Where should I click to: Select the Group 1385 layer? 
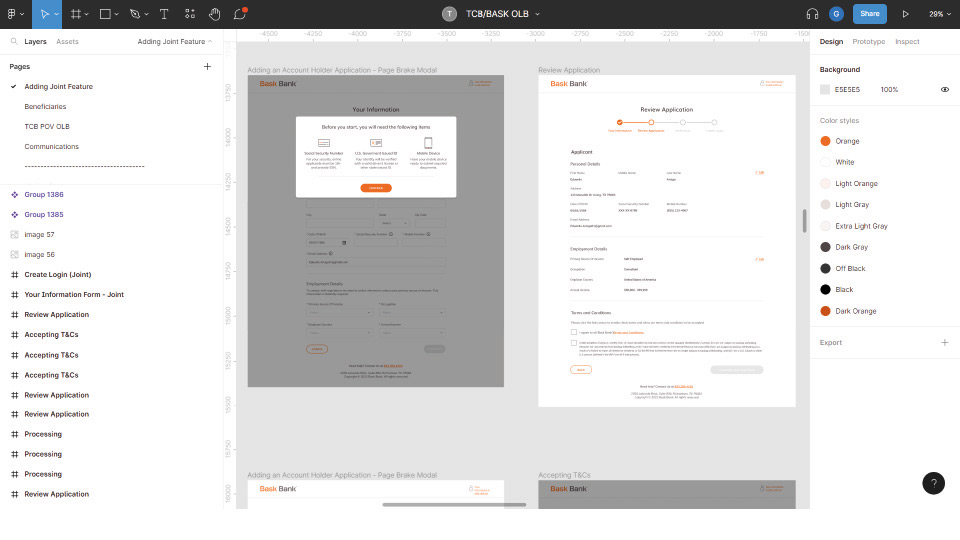click(x=44, y=215)
